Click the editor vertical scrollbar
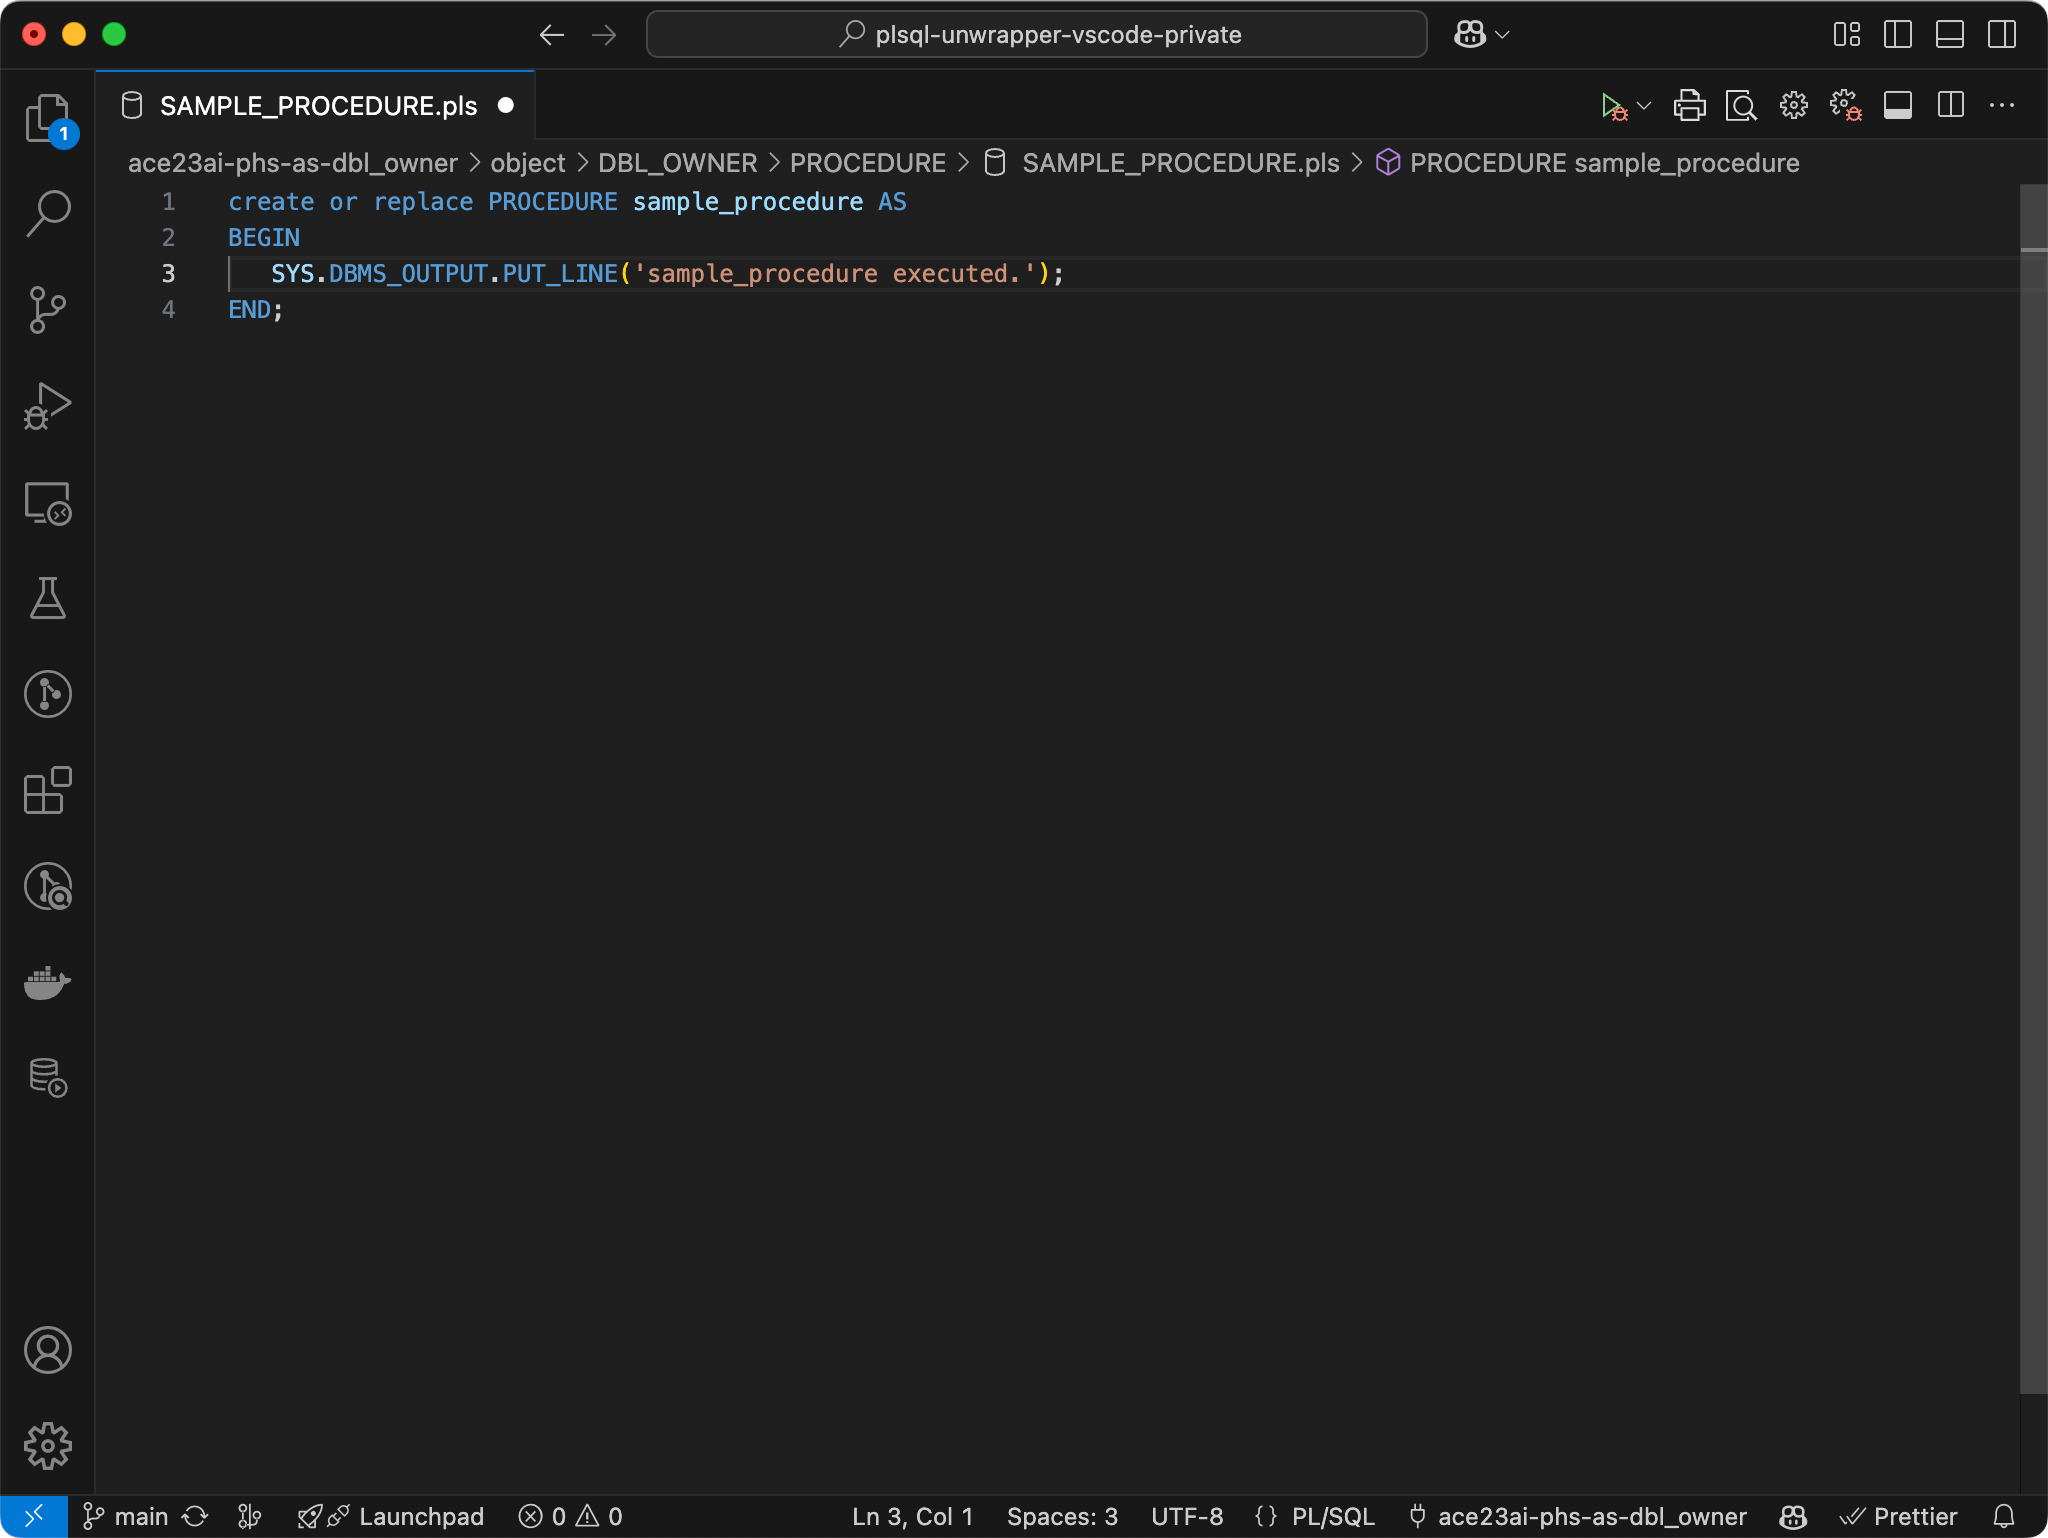Image resolution: width=2048 pixels, height=1538 pixels. click(x=2033, y=788)
